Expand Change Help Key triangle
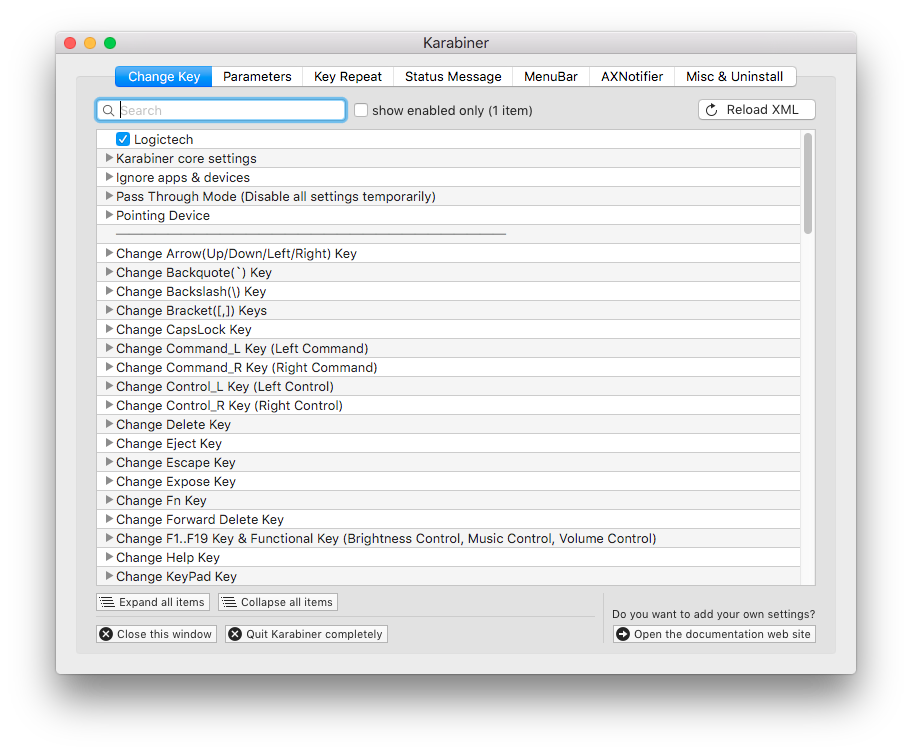Viewport: 912px width, 754px height. tap(109, 557)
